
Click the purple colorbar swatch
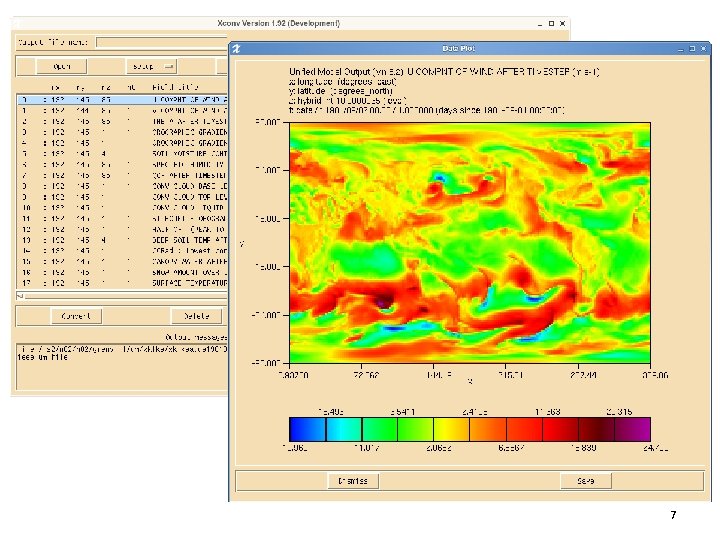[x=633, y=429]
